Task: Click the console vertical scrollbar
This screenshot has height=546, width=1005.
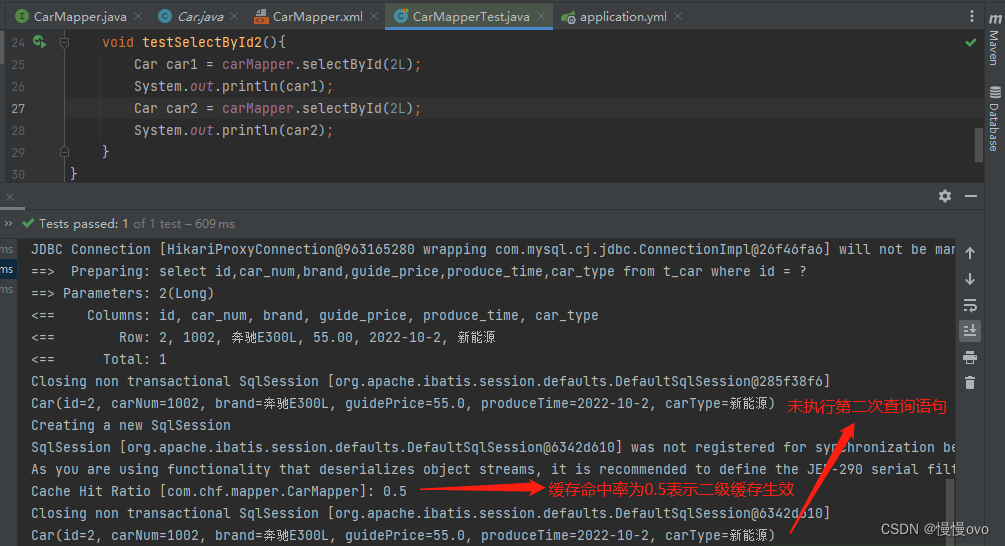Action: click(949, 511)
